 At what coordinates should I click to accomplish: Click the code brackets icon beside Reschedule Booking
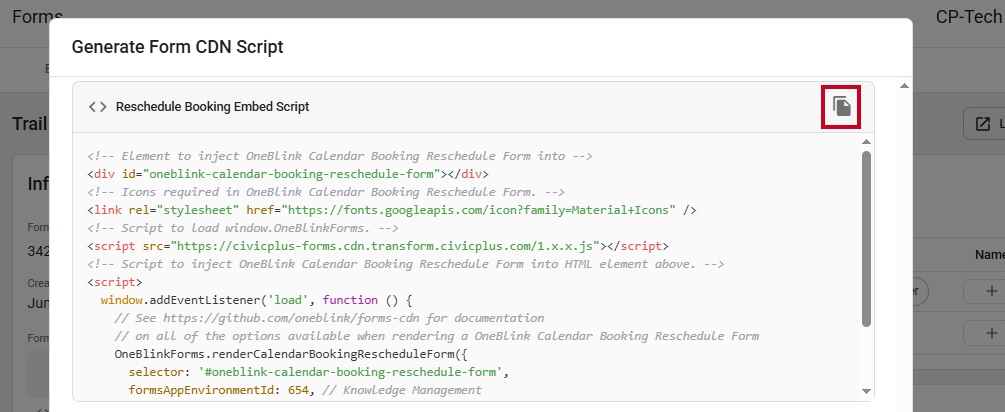coord(97,106)
